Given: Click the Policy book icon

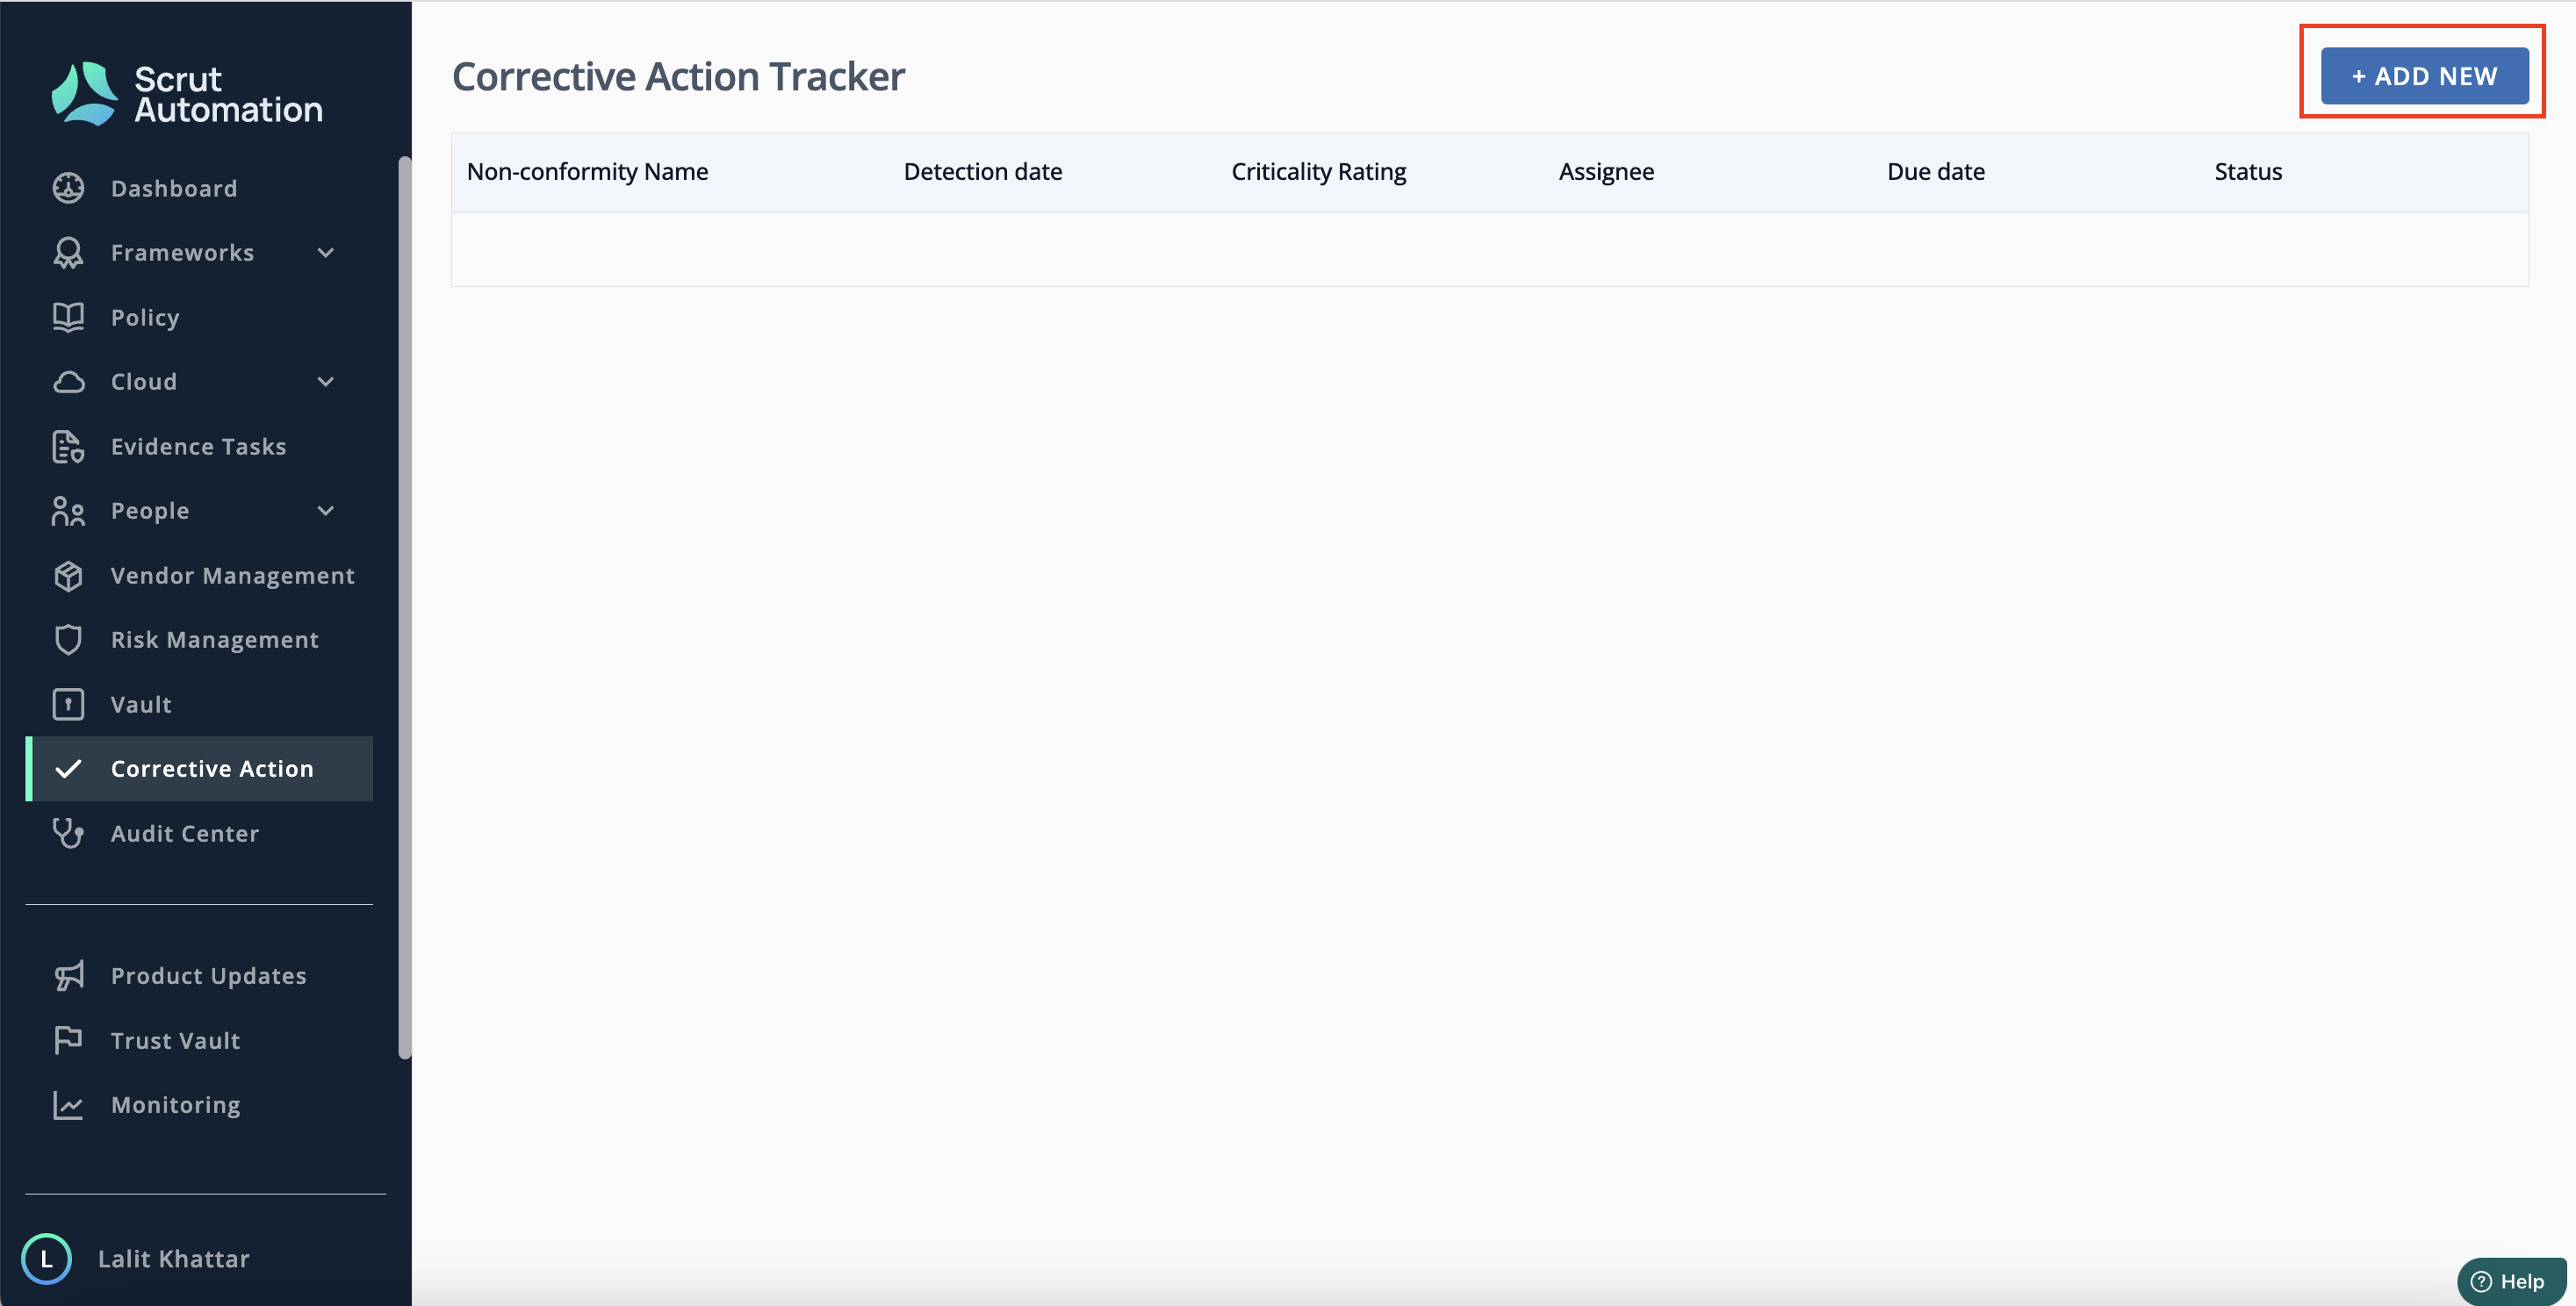Looking at the screenshot, I should [68, 317].
